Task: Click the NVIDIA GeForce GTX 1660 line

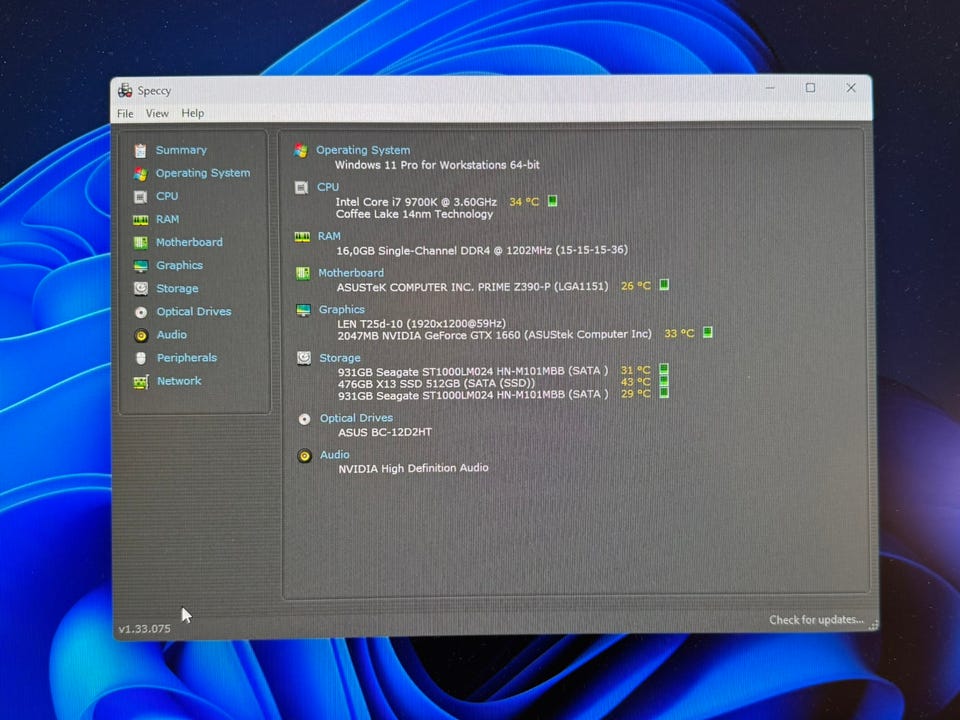Action: (x=495, y=335)
